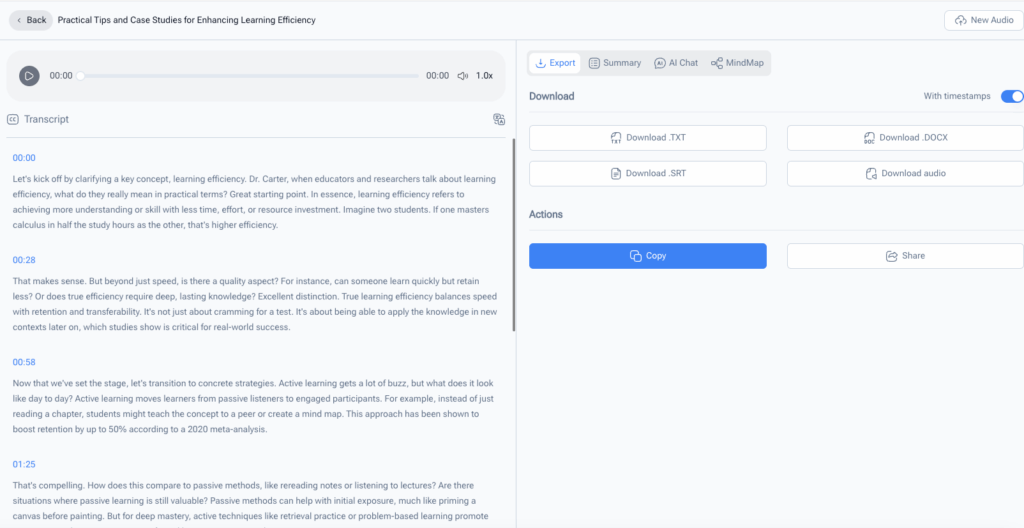Download the .SRT subtitle file
Viewport: 1024px width, 528px height.
point(647,174)
